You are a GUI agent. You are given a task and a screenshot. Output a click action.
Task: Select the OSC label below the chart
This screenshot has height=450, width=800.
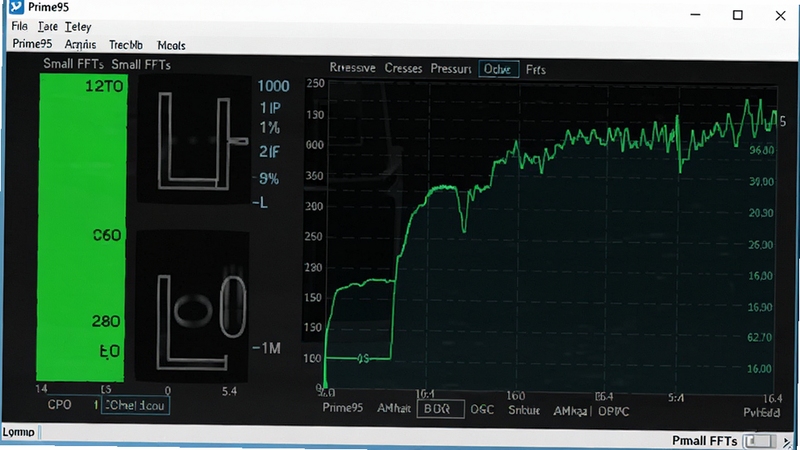[482, 410]
